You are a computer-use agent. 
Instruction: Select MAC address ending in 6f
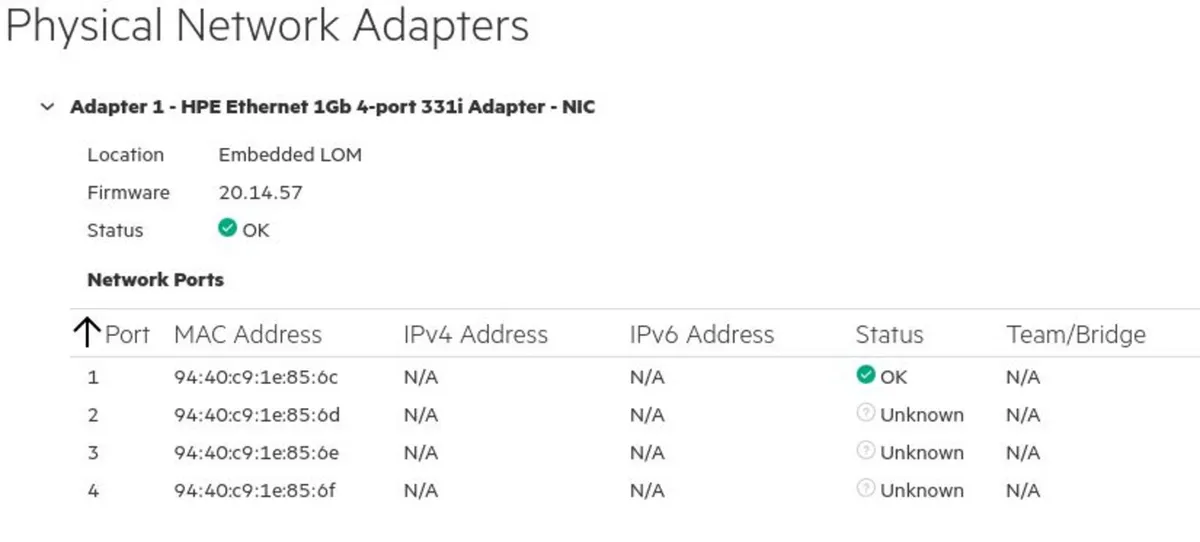[x=256, y=491]
